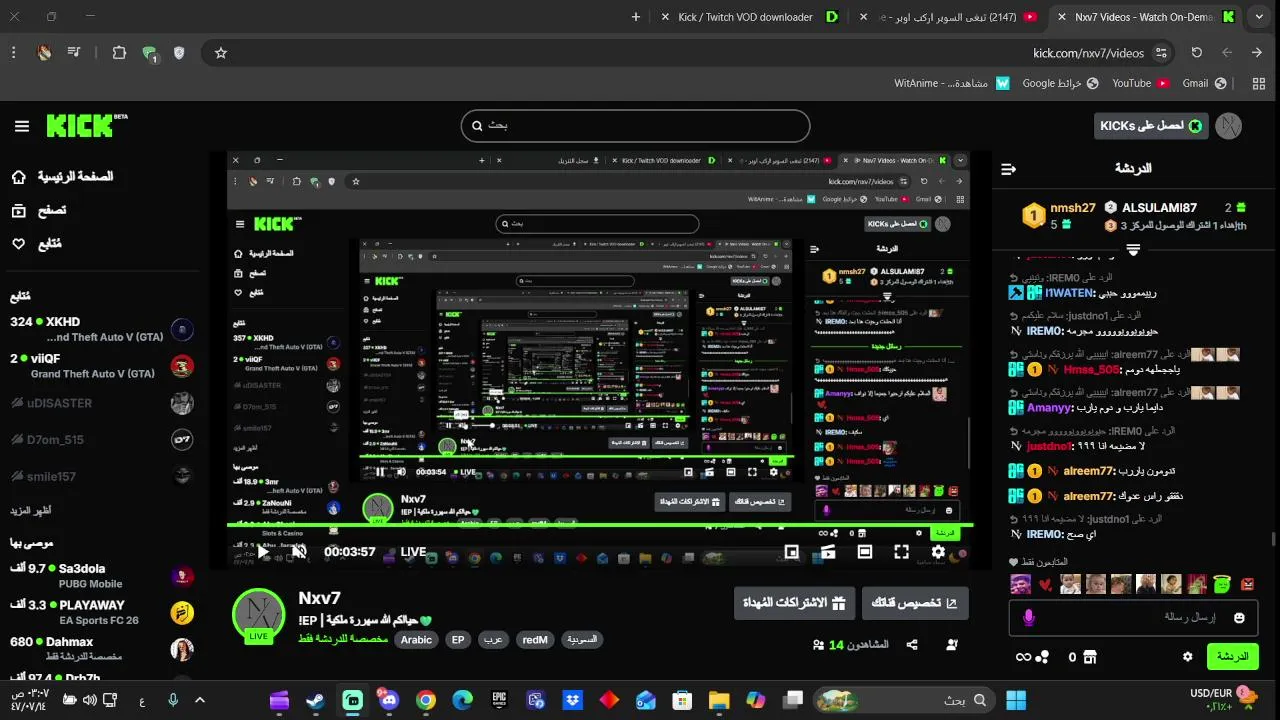The image size is (1280, 720).
Task: Open Home page in Kick sidebar
Action: click(62, 177)
